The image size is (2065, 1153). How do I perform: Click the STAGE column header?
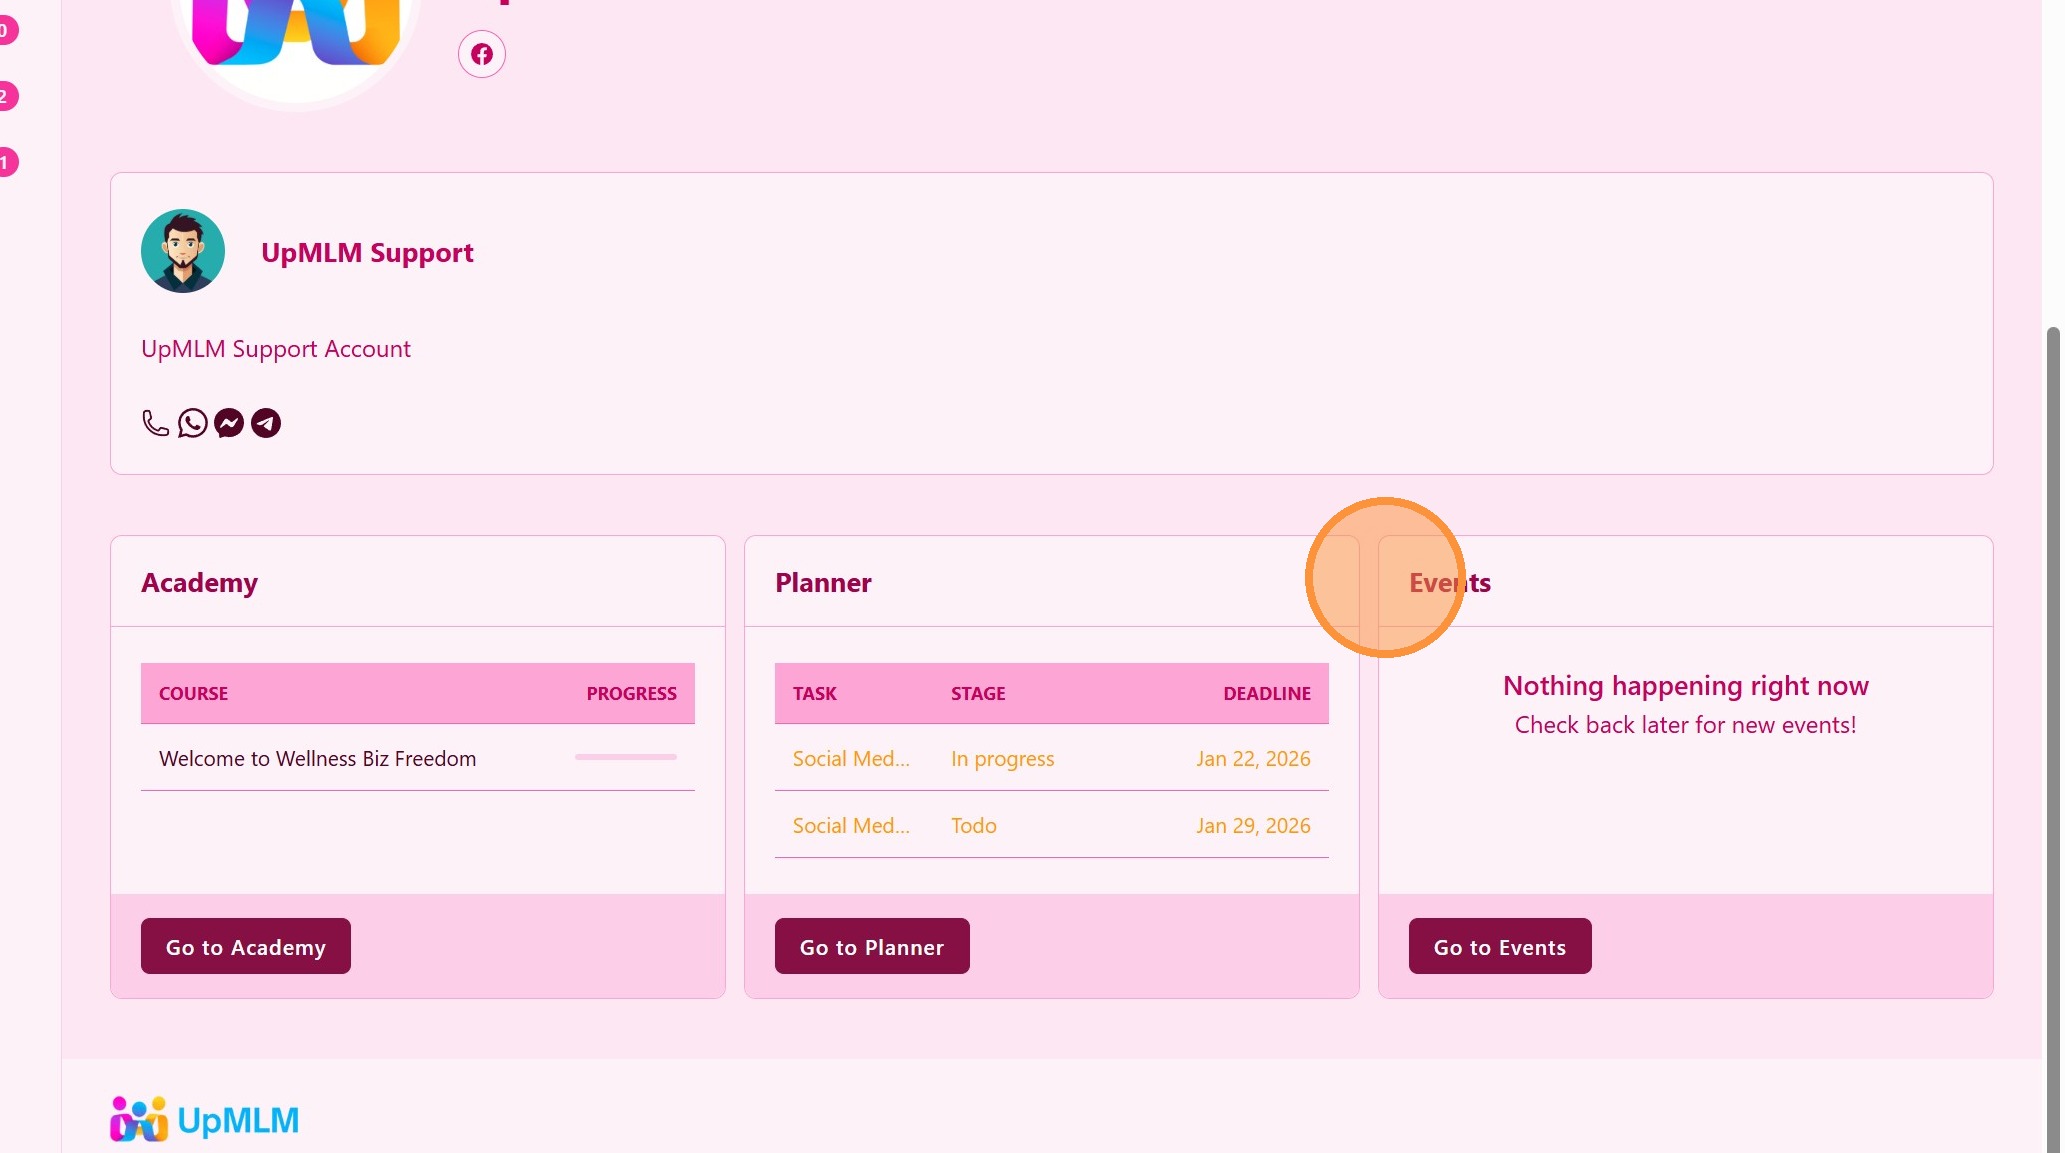(x=977, y=693)
